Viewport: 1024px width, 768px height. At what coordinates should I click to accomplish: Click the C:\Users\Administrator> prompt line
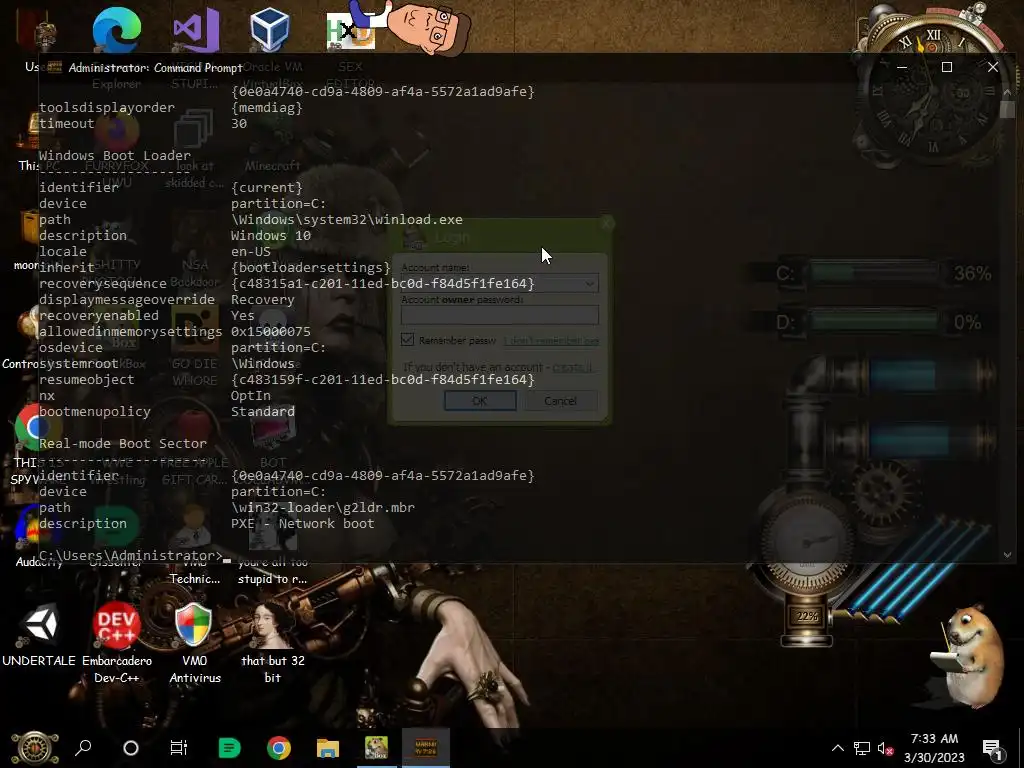pyautogui.click(x=131, y=555)
